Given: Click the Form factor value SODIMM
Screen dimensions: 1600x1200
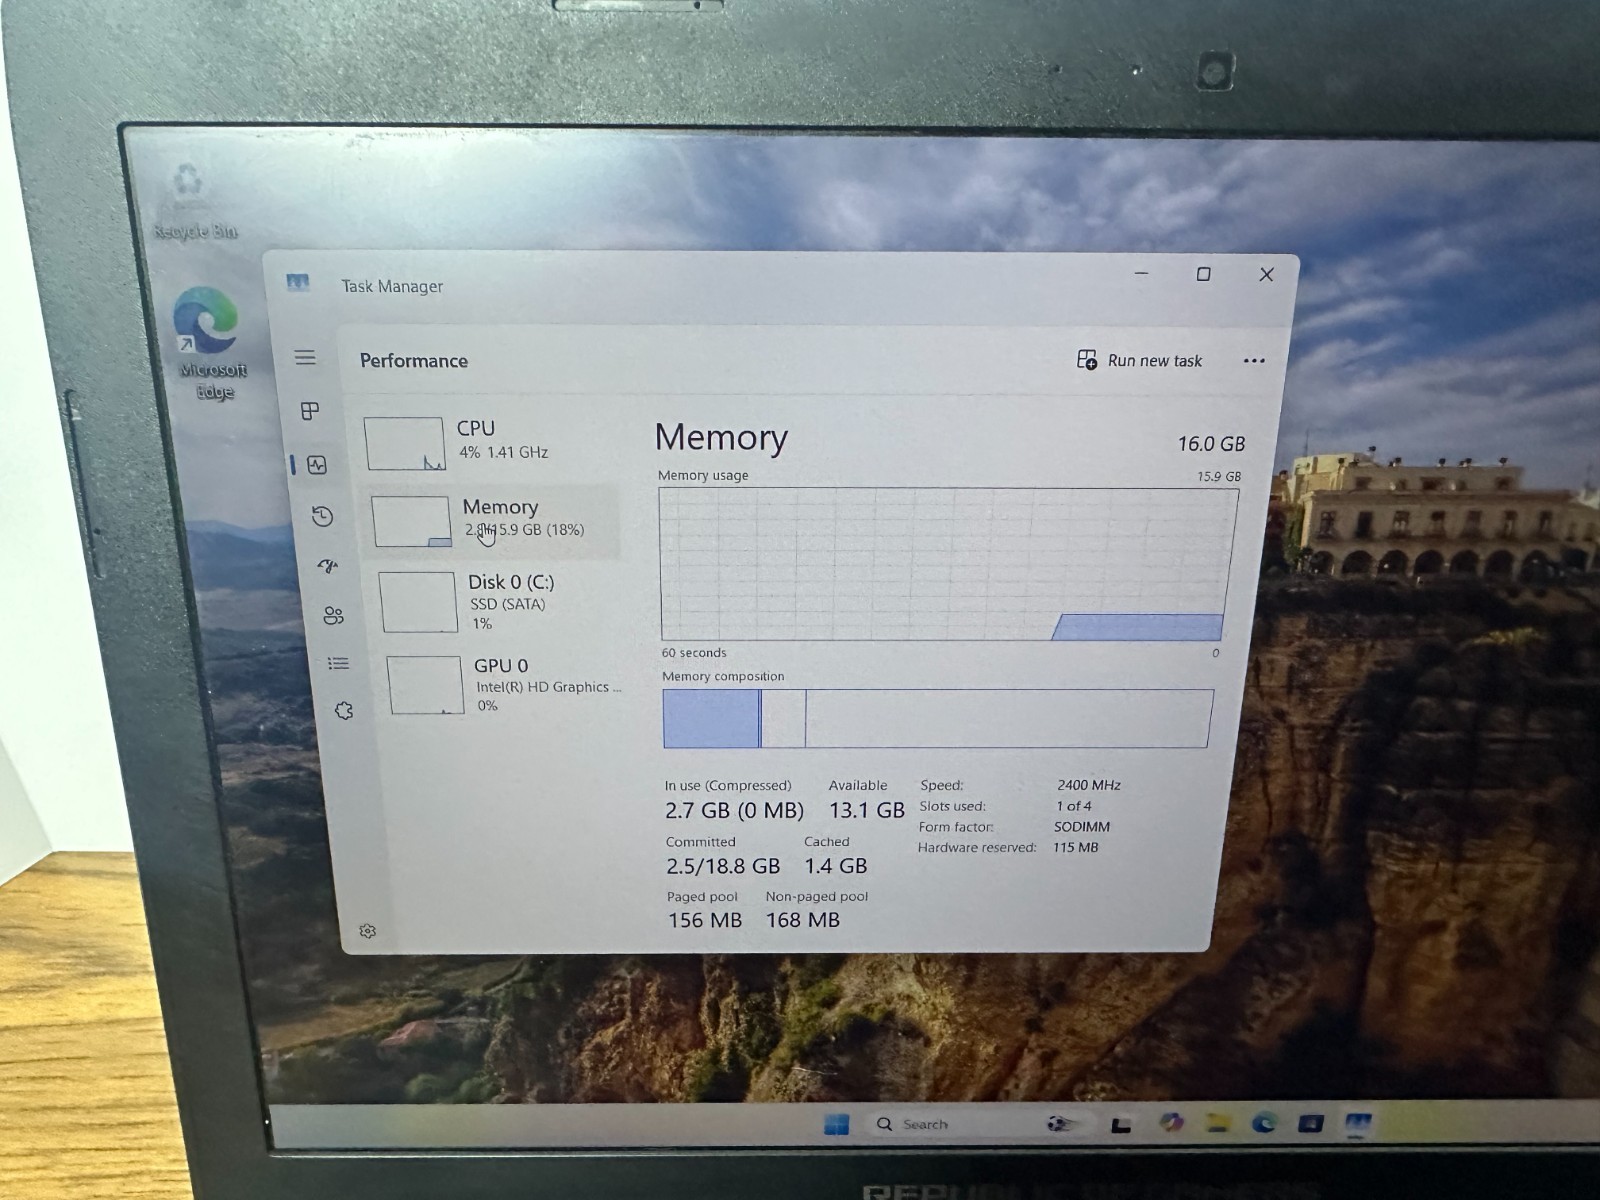Looking at the screenshot, I should coord(1082,827).
